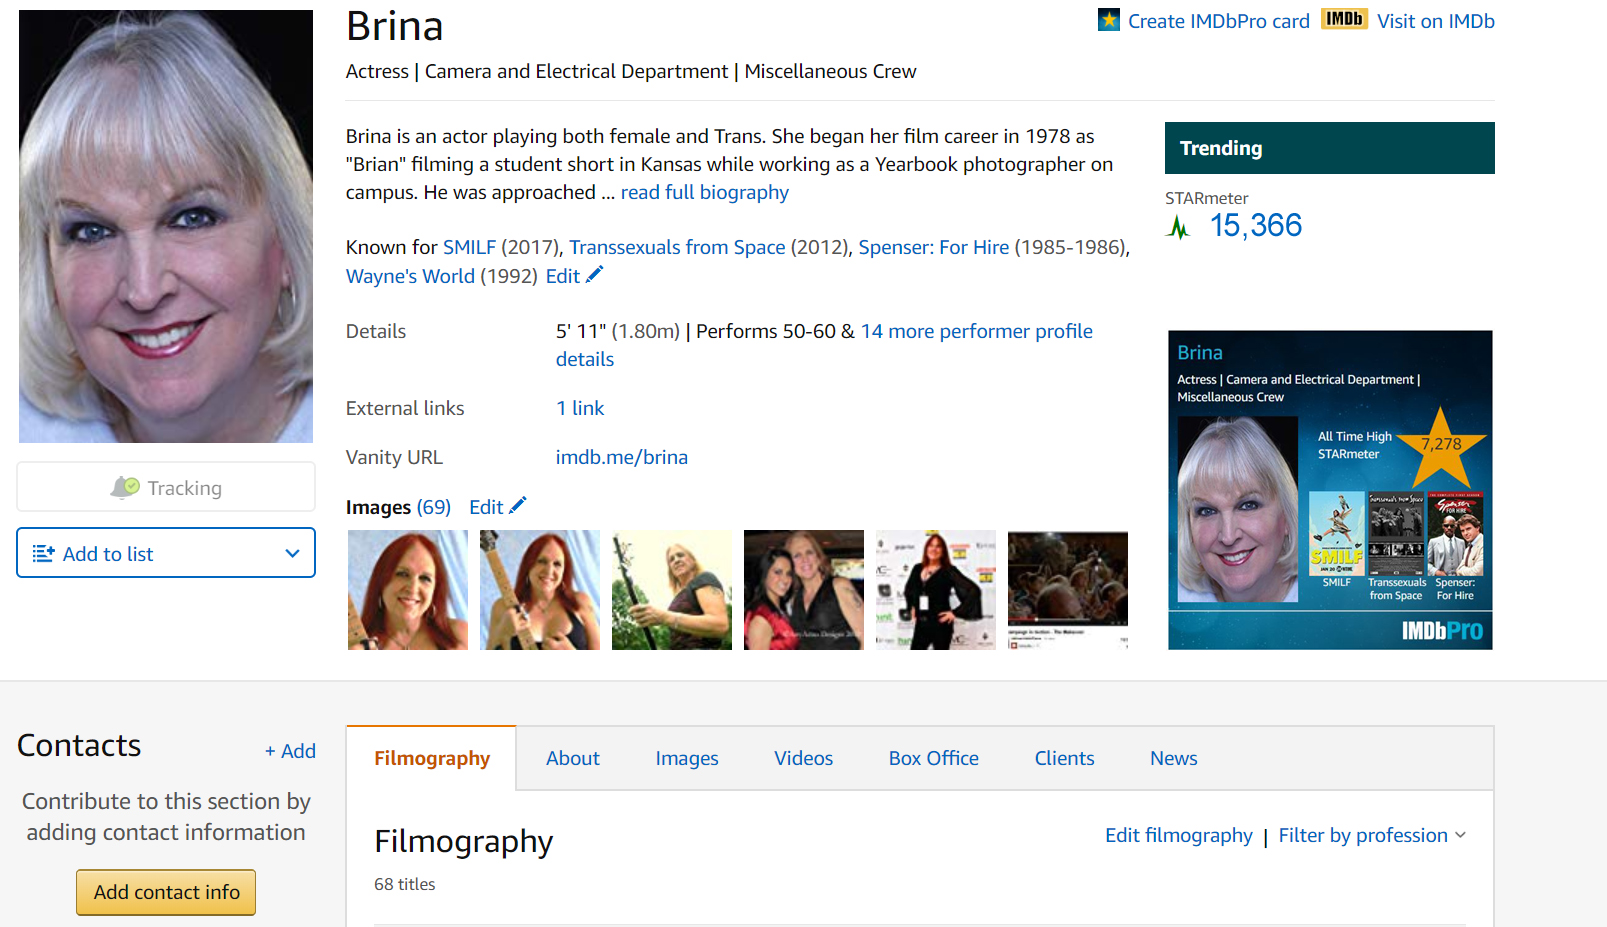The width and height of the screenshot is (1607, 927).
Task: Expand 14 more performer profile details
Action: coord(975,332)
